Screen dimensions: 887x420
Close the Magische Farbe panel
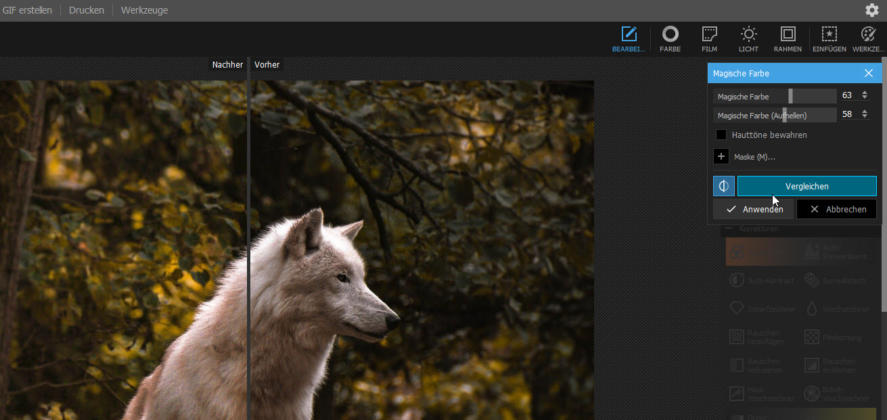click(868, 74)
